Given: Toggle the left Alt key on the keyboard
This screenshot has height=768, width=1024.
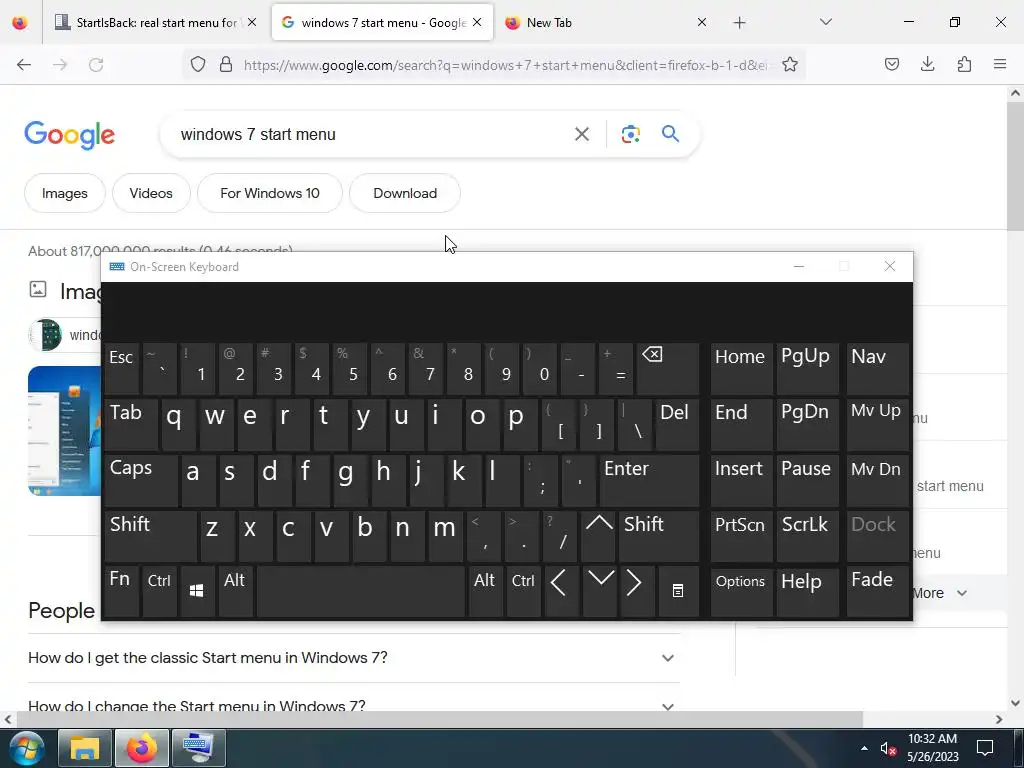Looking at the screenshot, I should pos(235,591).
